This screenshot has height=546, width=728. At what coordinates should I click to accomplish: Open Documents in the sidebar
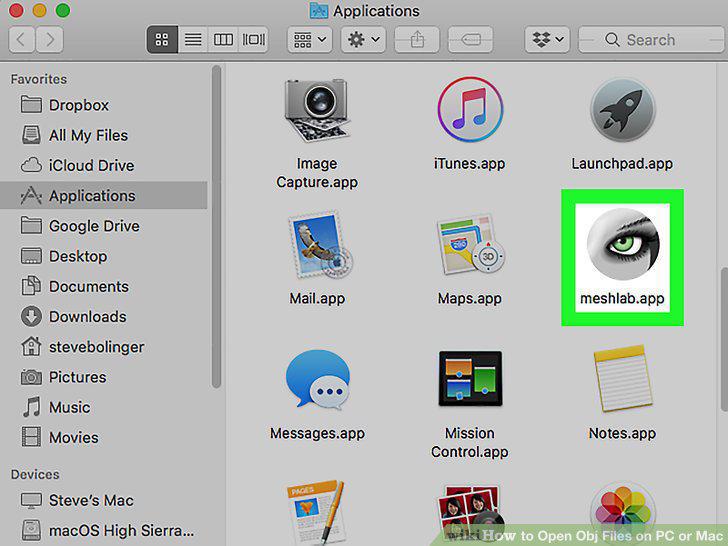click(x=104, y=286)
